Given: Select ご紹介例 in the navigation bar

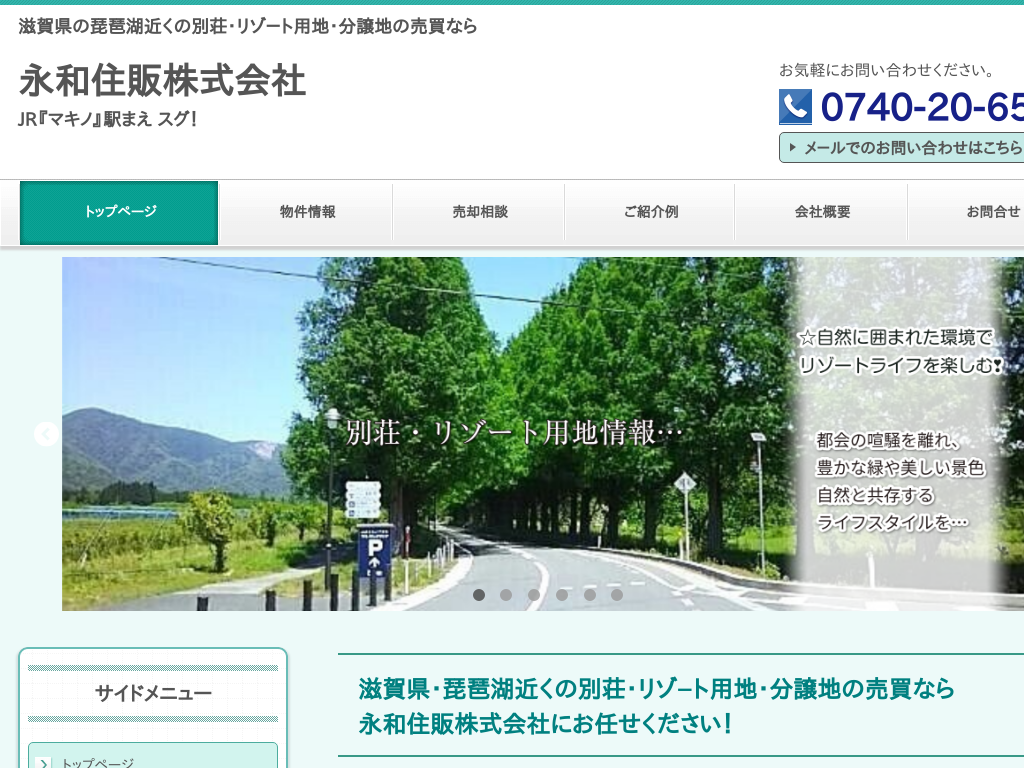Looking at the screenshot, I should coord(650,212).
